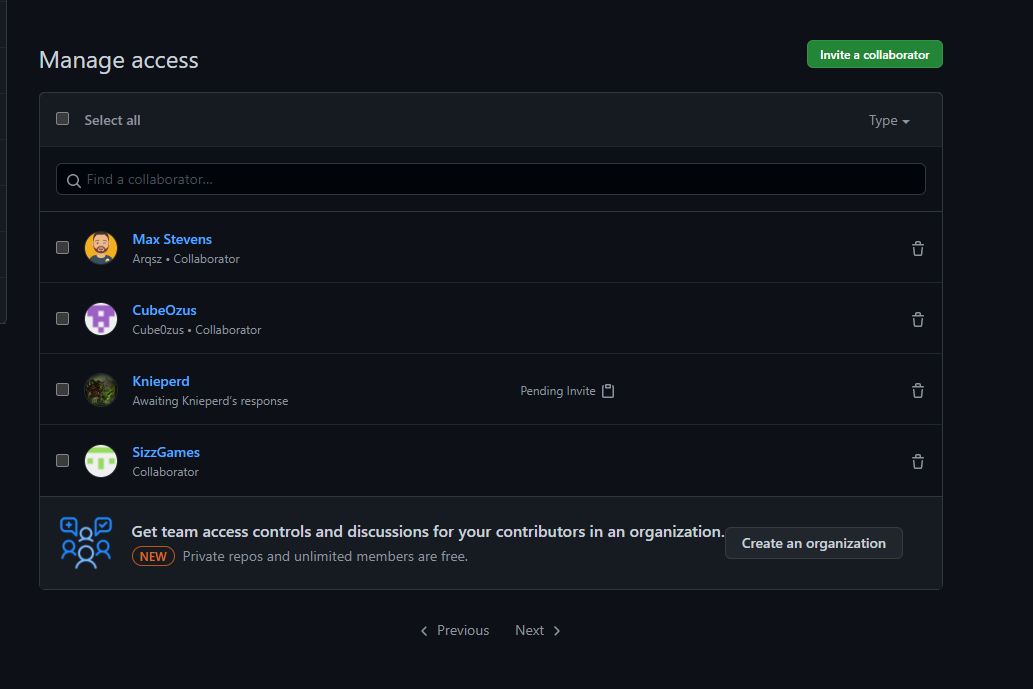Toggle the SizzGames row checkbox

coord(63,460)
